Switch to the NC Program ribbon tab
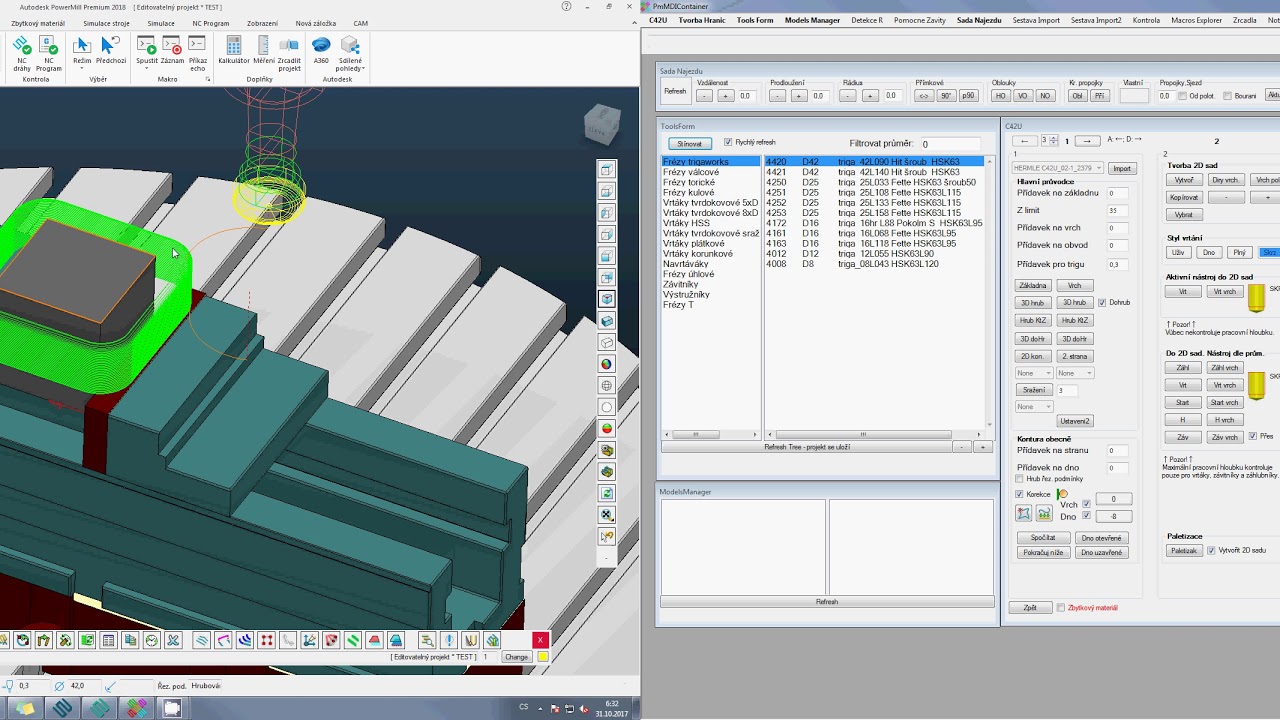 click(211, 23)
